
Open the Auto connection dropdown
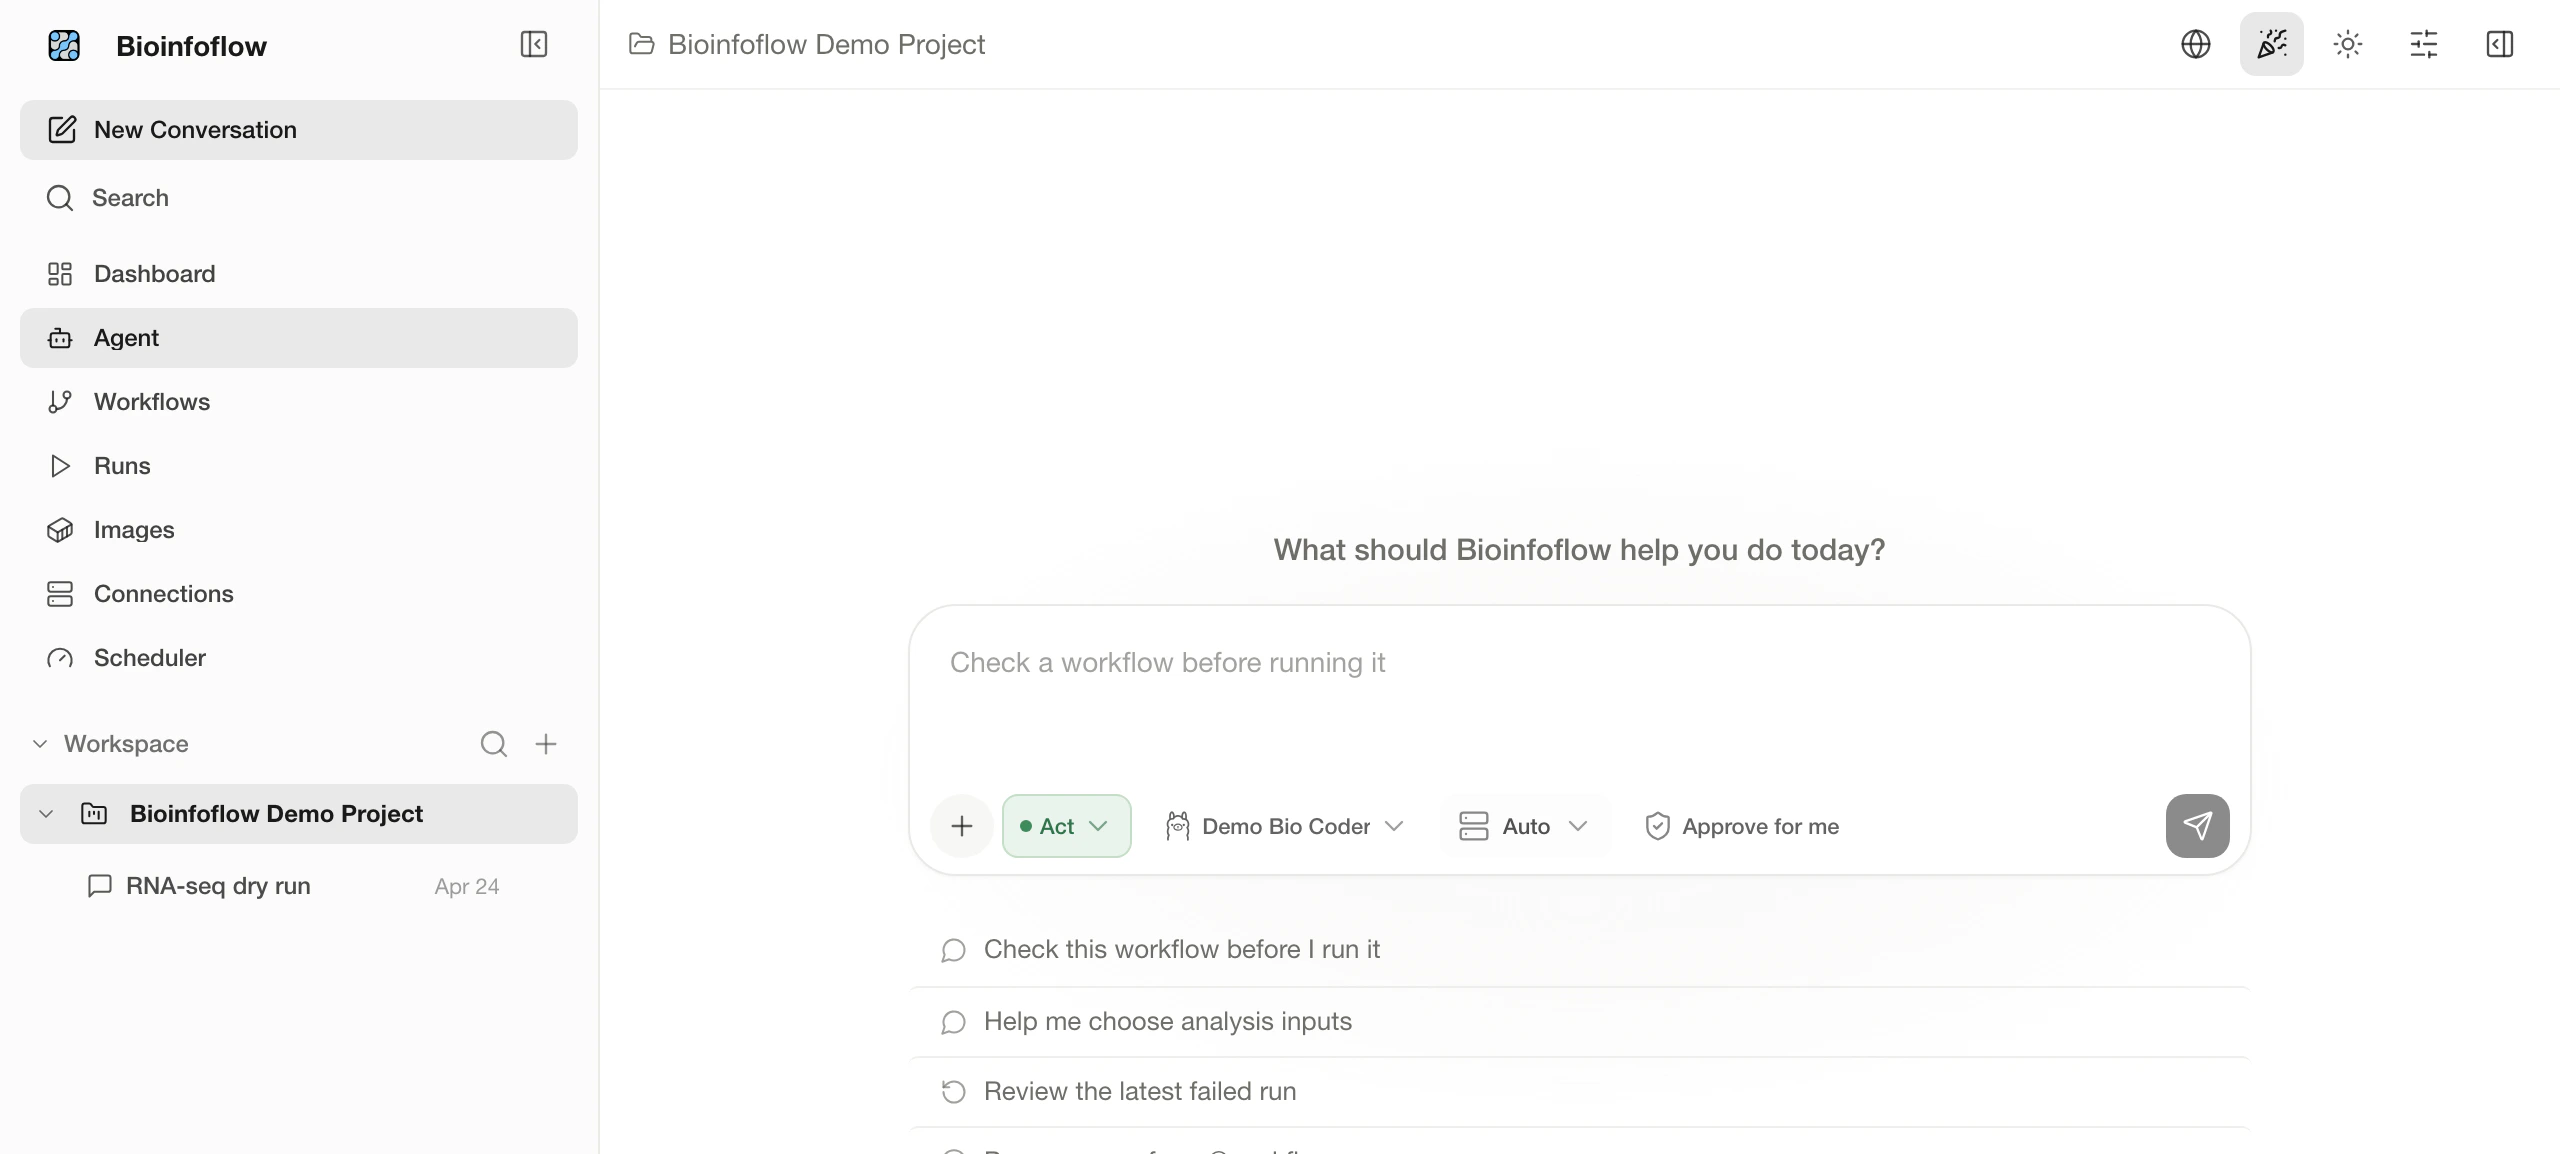[x=1524, y=826]
